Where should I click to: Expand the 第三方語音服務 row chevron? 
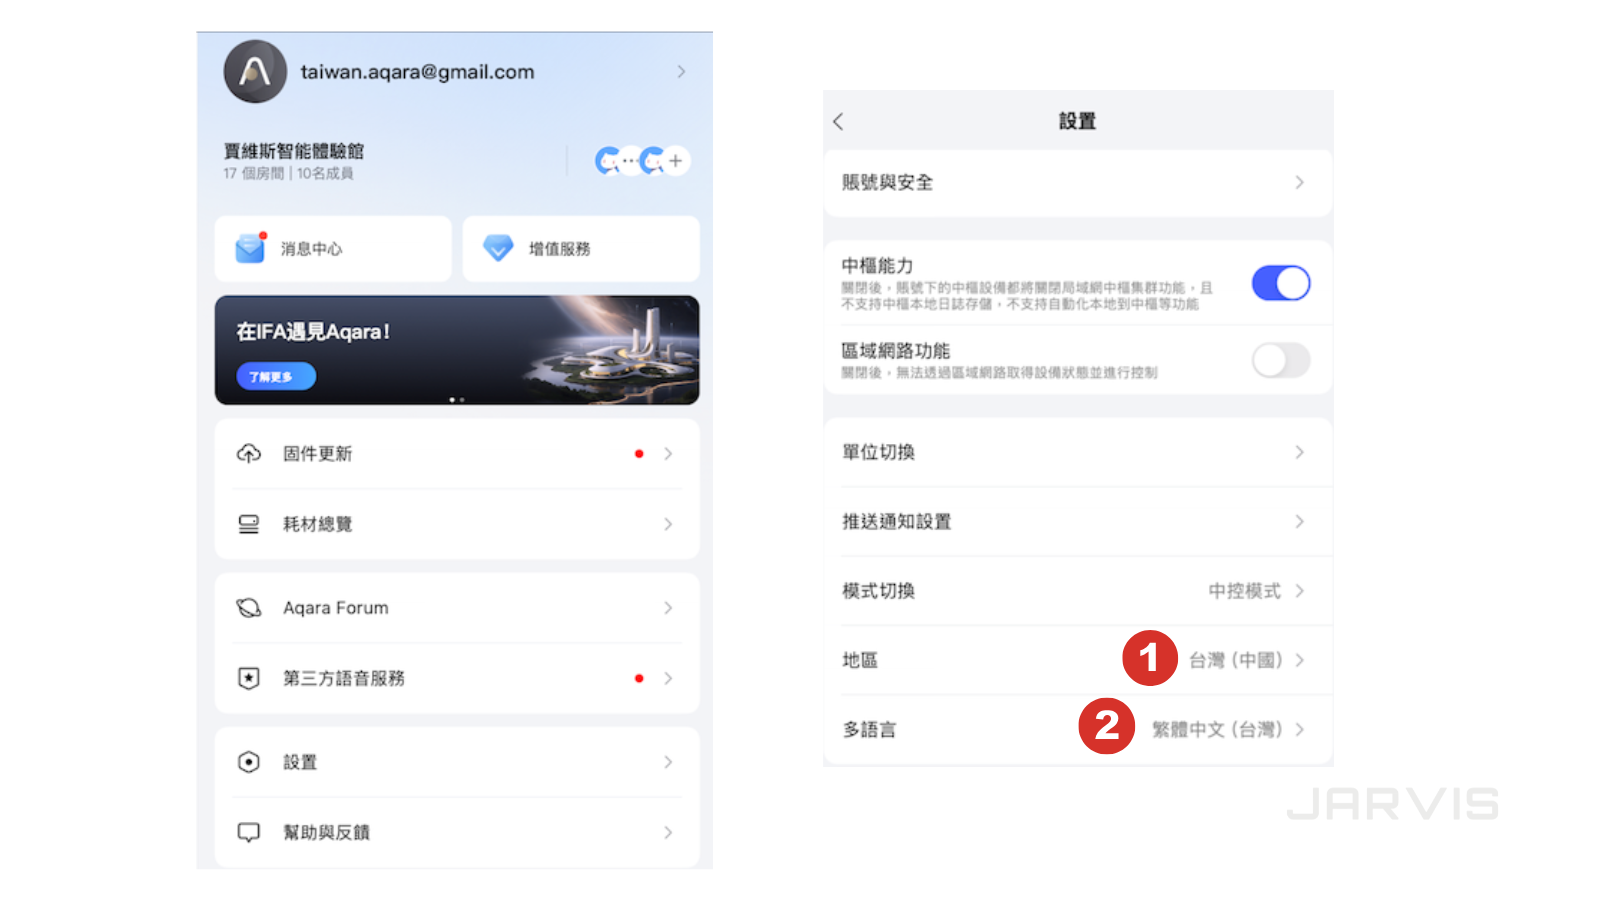pos(668,678)
